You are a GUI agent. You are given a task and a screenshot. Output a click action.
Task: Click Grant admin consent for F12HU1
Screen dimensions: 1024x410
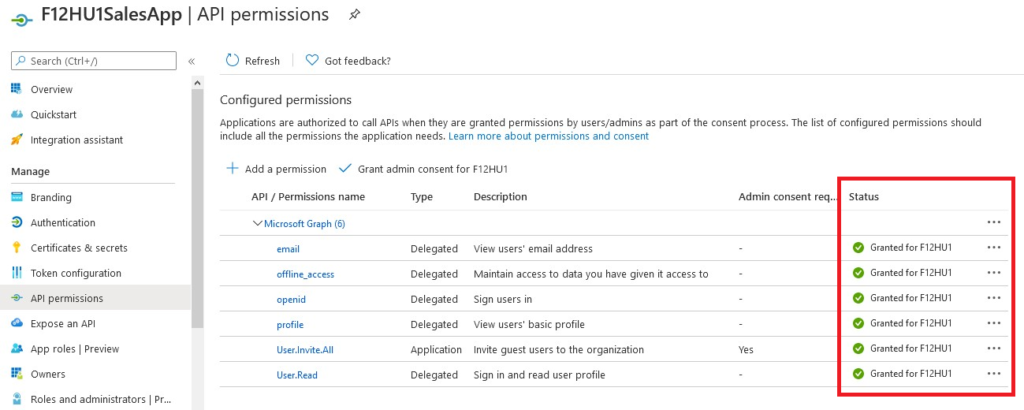point(424,169)
